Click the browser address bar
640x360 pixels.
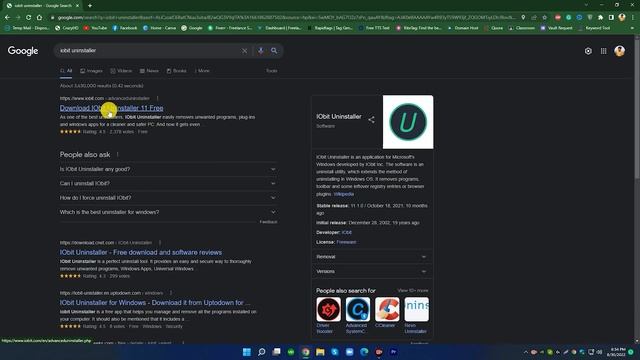[286, 18]
